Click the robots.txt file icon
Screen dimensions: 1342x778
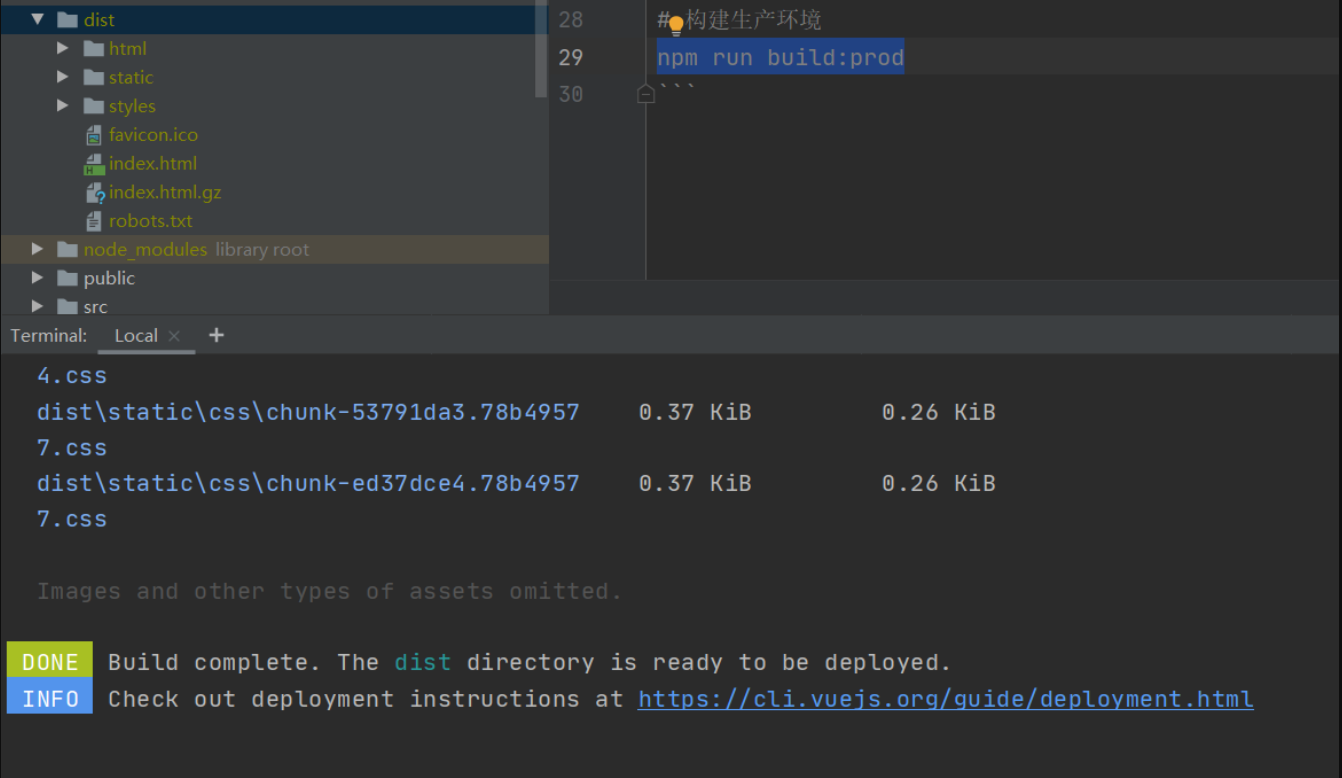click(94, 221)
